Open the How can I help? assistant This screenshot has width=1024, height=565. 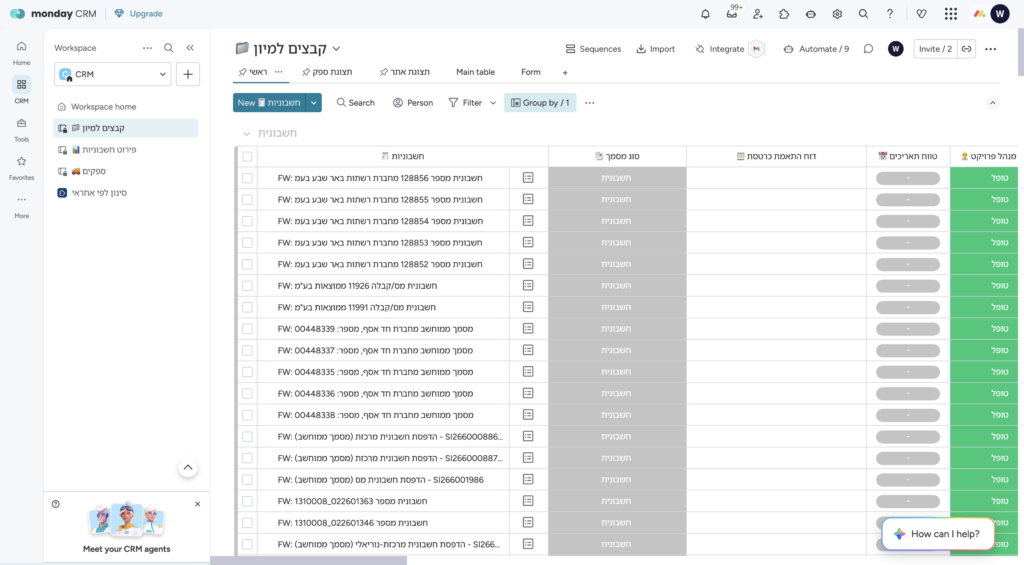point(938,534)
